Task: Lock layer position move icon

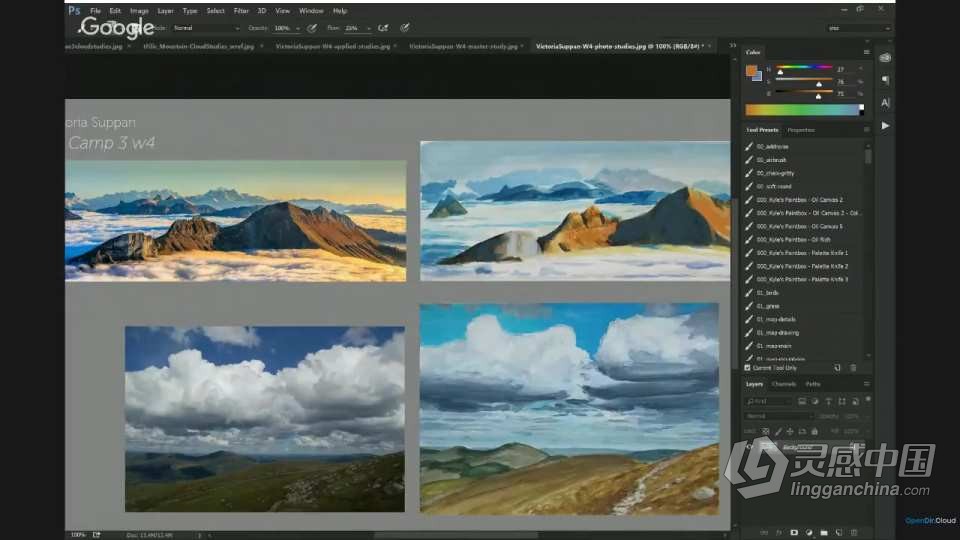Action: coord(790,432)
